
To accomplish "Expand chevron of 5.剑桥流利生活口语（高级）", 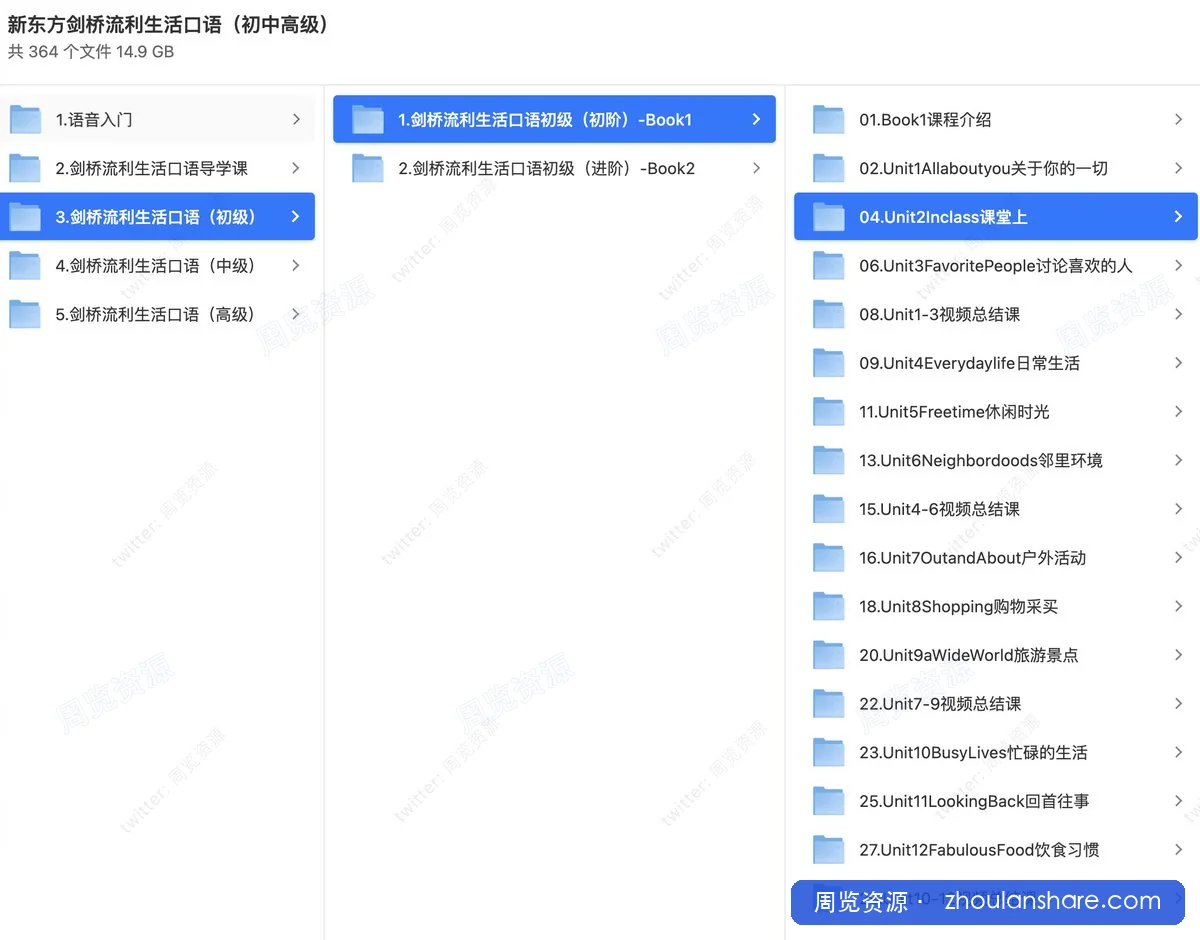I will [296, 314].
